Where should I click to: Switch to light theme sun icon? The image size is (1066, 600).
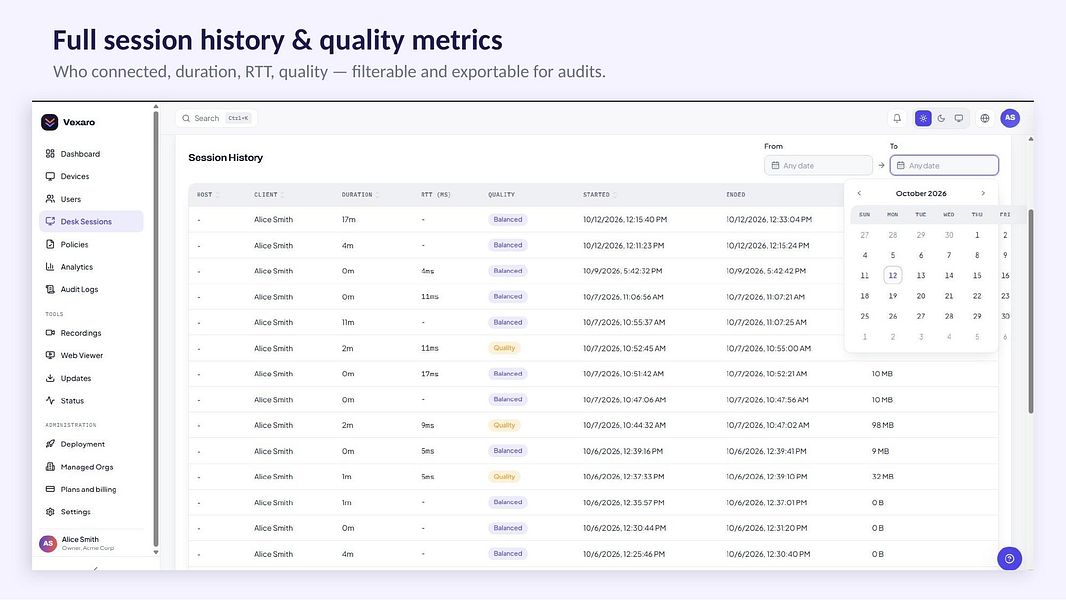coord(923,118)
